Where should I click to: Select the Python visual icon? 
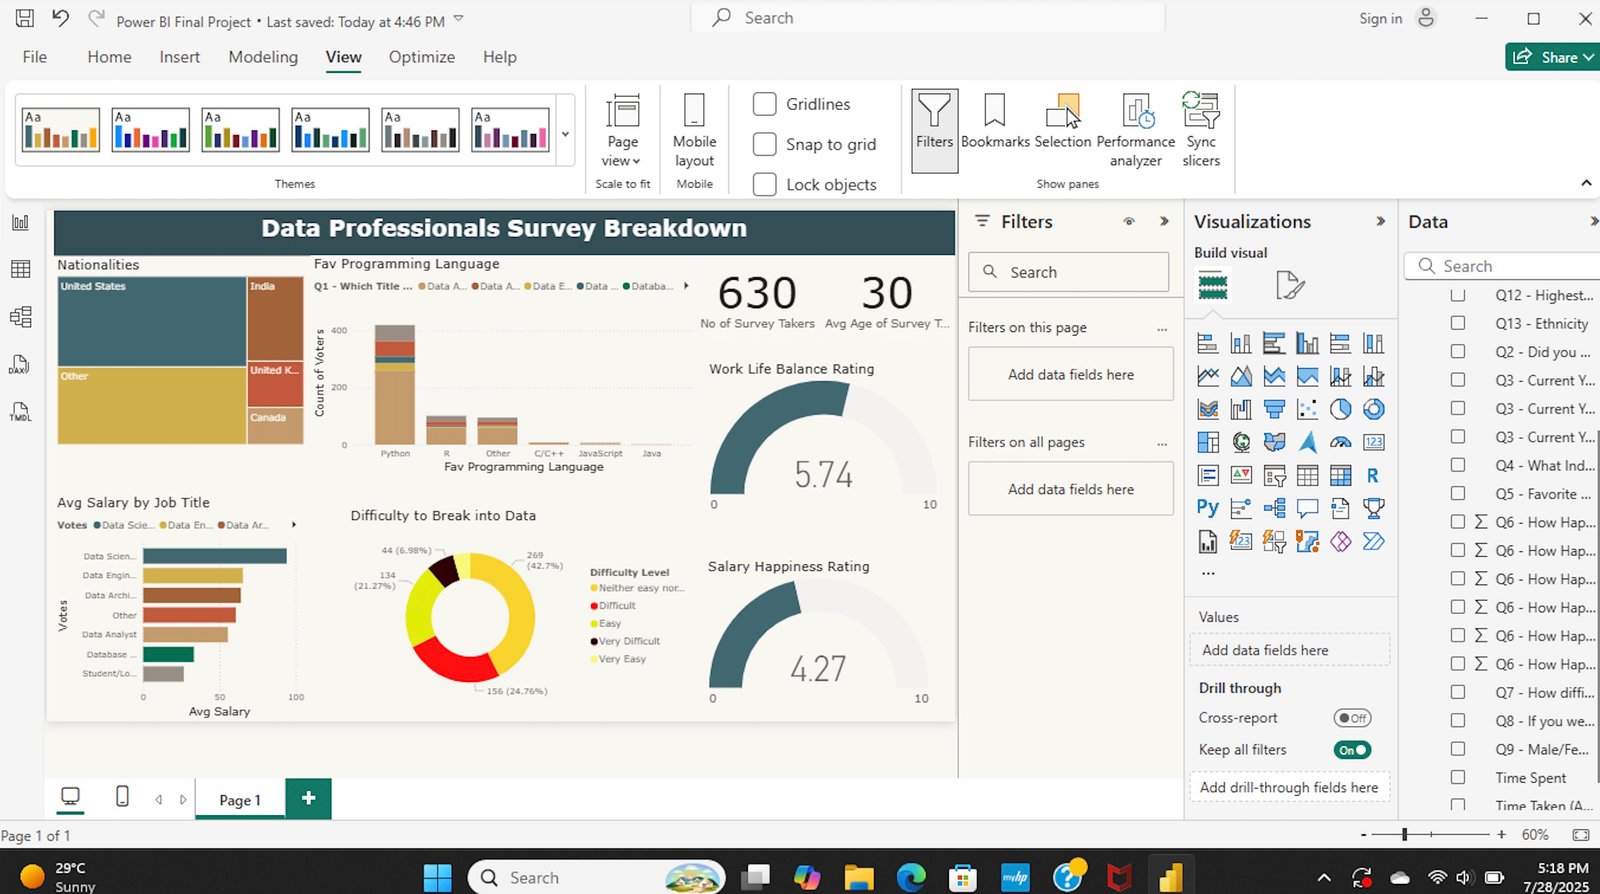1207,508
